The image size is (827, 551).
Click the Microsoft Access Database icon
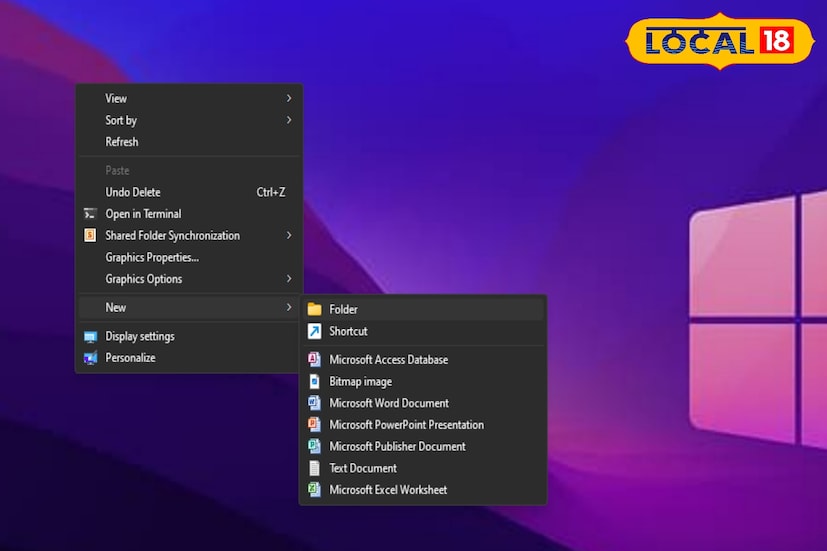[x=314, y=360]
